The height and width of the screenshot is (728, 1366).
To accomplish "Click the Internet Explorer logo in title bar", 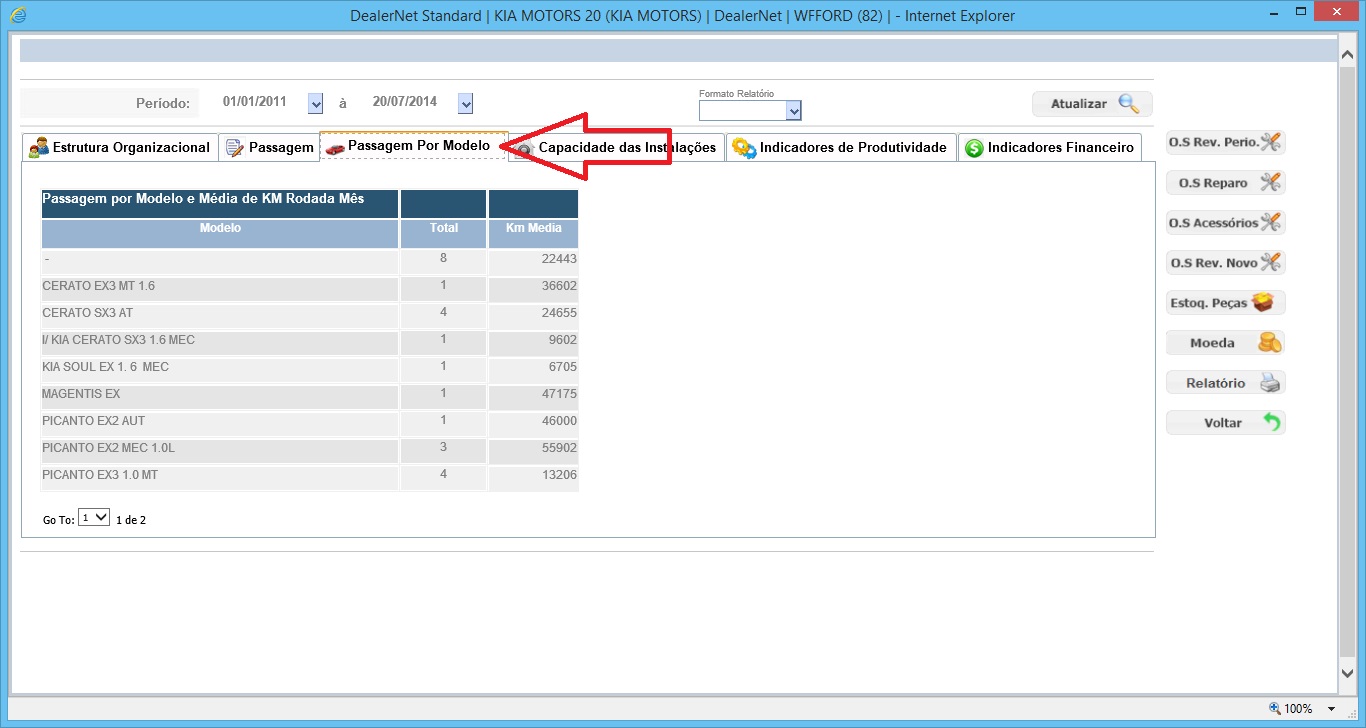I will tap(17, 15).
